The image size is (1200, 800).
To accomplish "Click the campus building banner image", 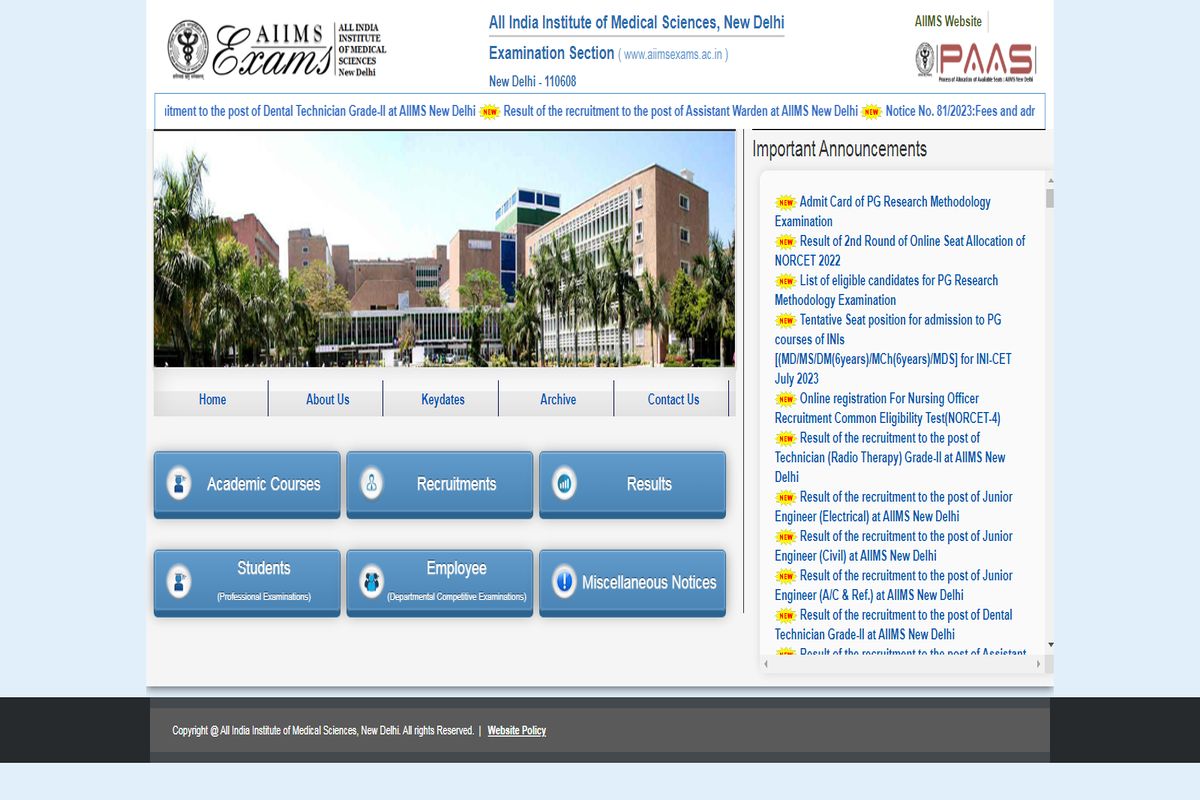I will (444, 249).
